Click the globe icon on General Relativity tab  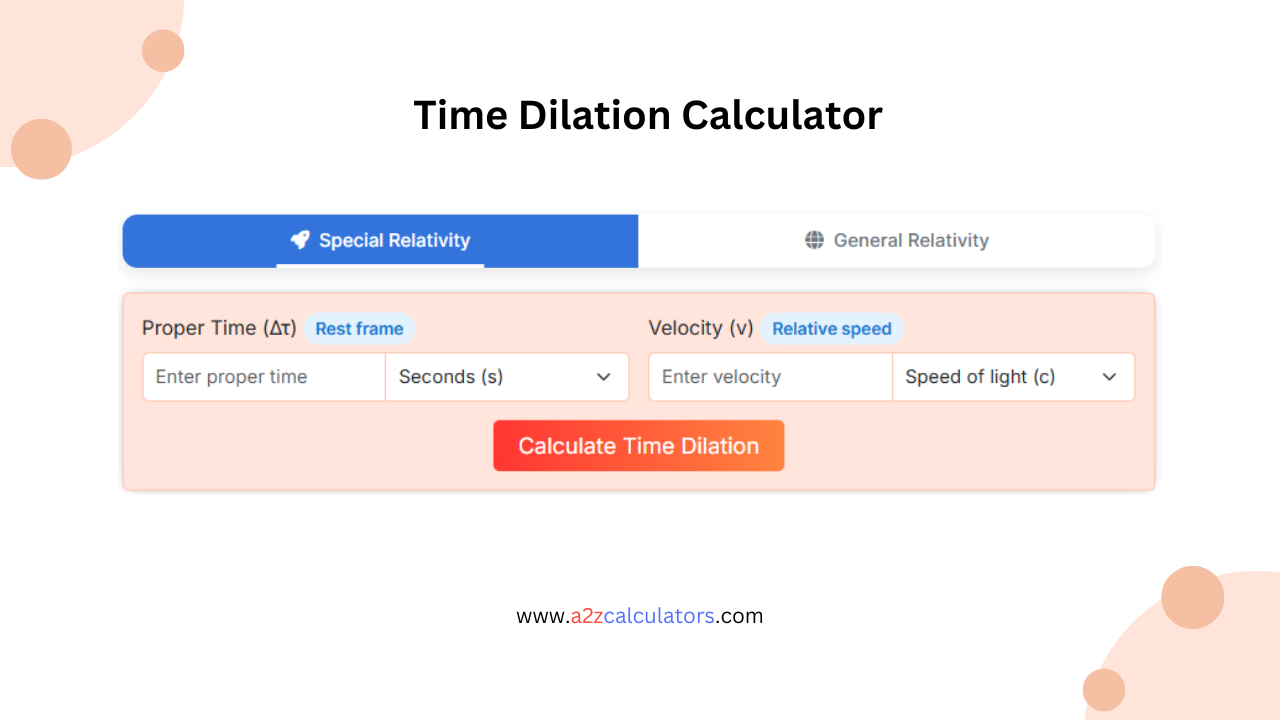814,240
